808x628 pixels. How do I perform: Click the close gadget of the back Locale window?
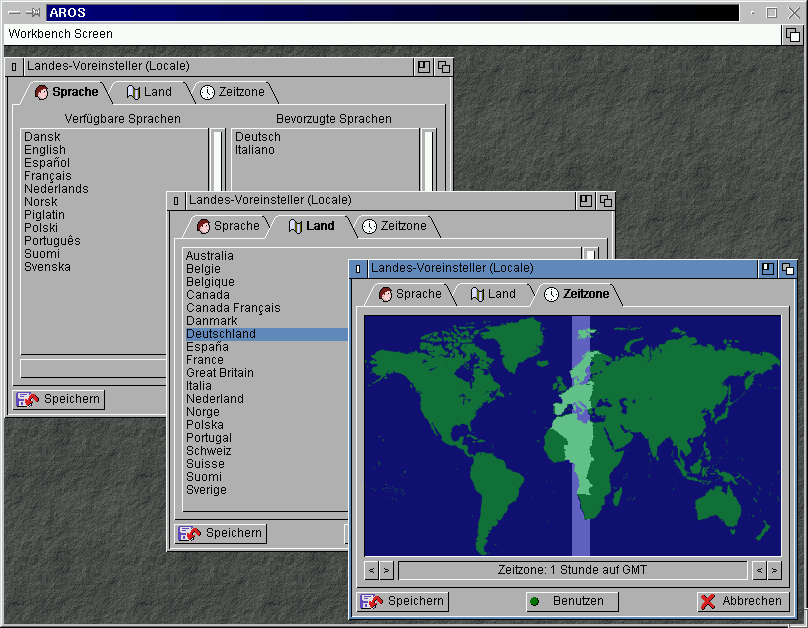(14, 66)
